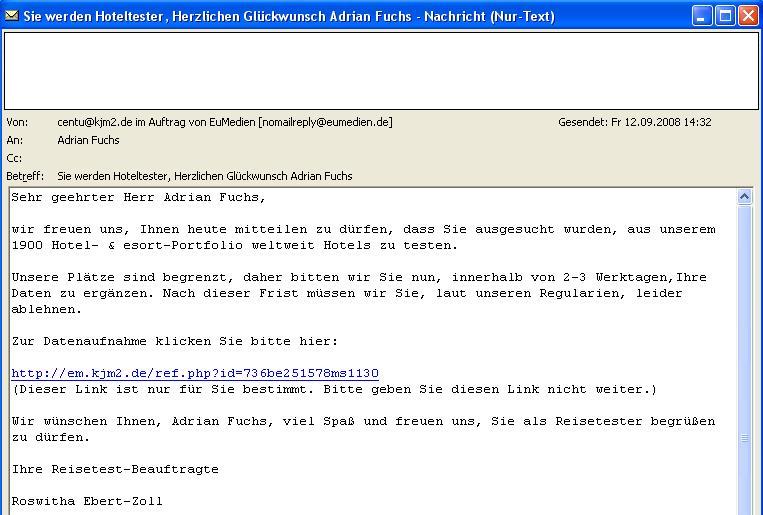
Task: Maximize the email message window
Action: click(725, 16)
